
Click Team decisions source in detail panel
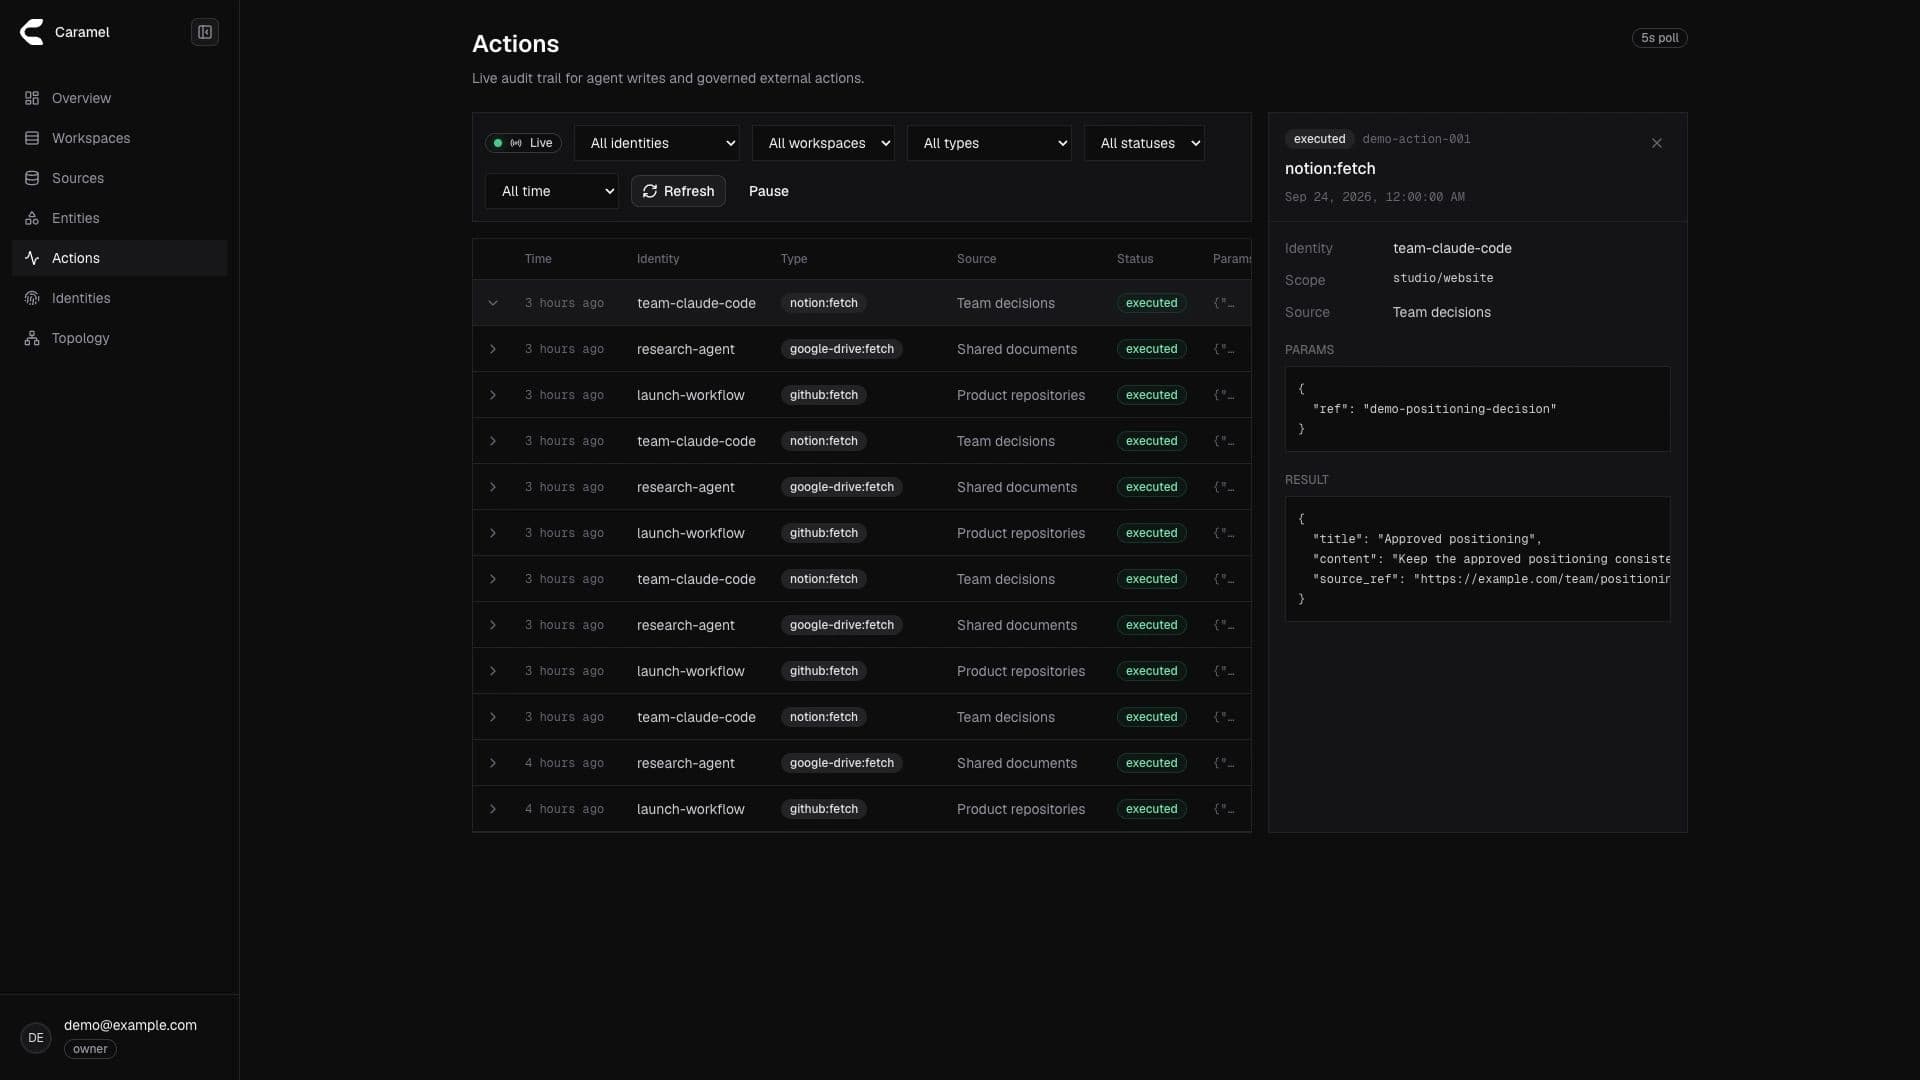click(x=1441, y=312)
